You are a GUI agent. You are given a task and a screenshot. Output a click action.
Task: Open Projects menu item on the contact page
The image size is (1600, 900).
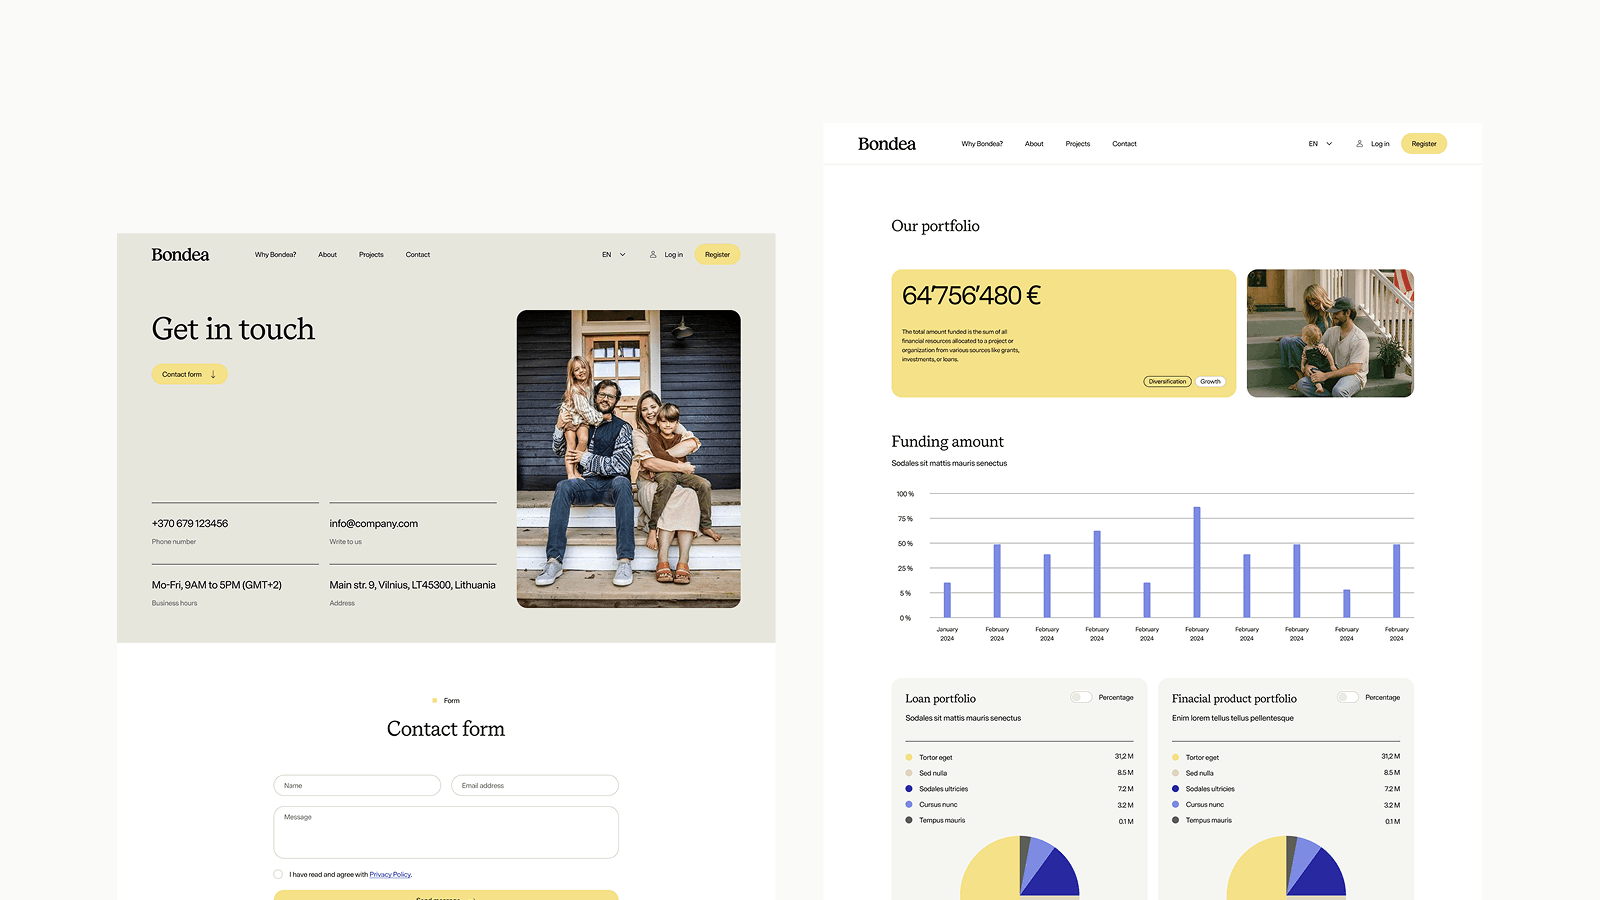click(371, 255)
